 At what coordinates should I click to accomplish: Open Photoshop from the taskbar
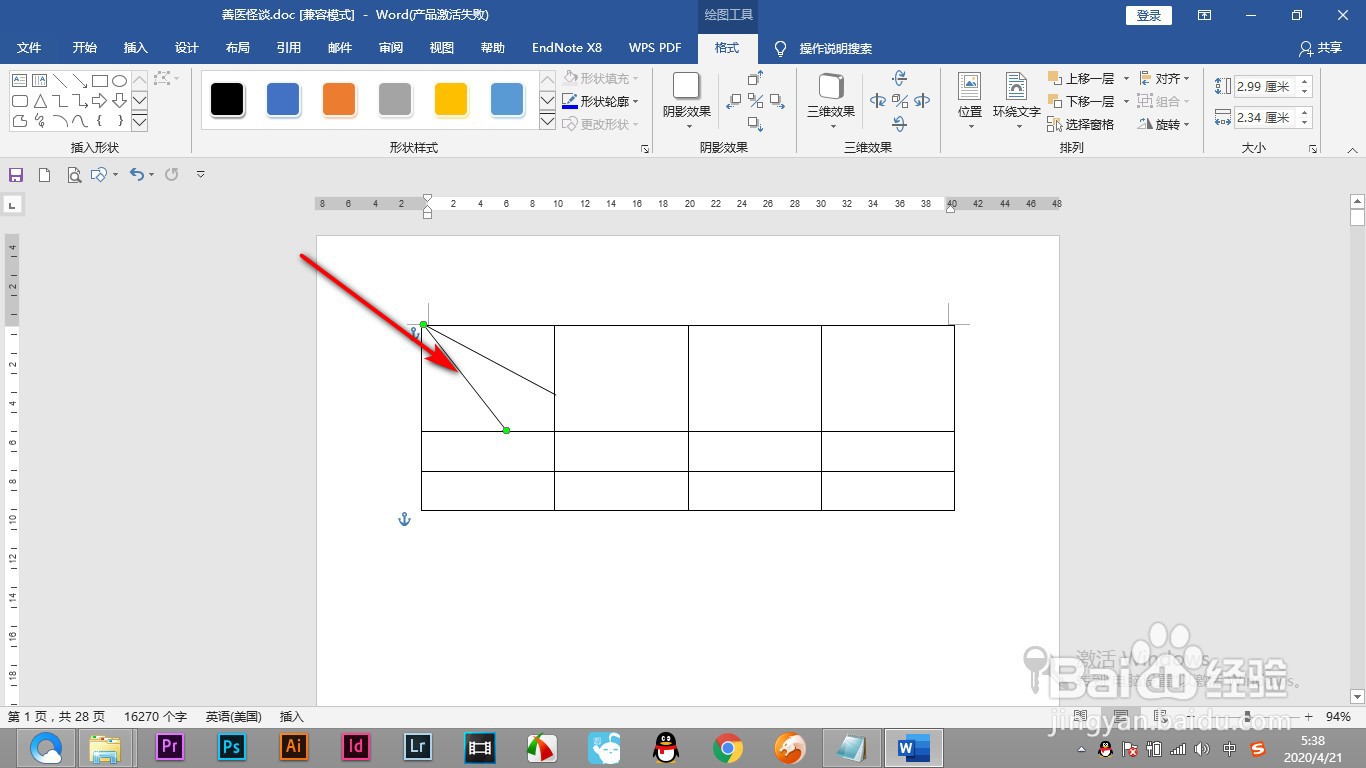(232, 747)
